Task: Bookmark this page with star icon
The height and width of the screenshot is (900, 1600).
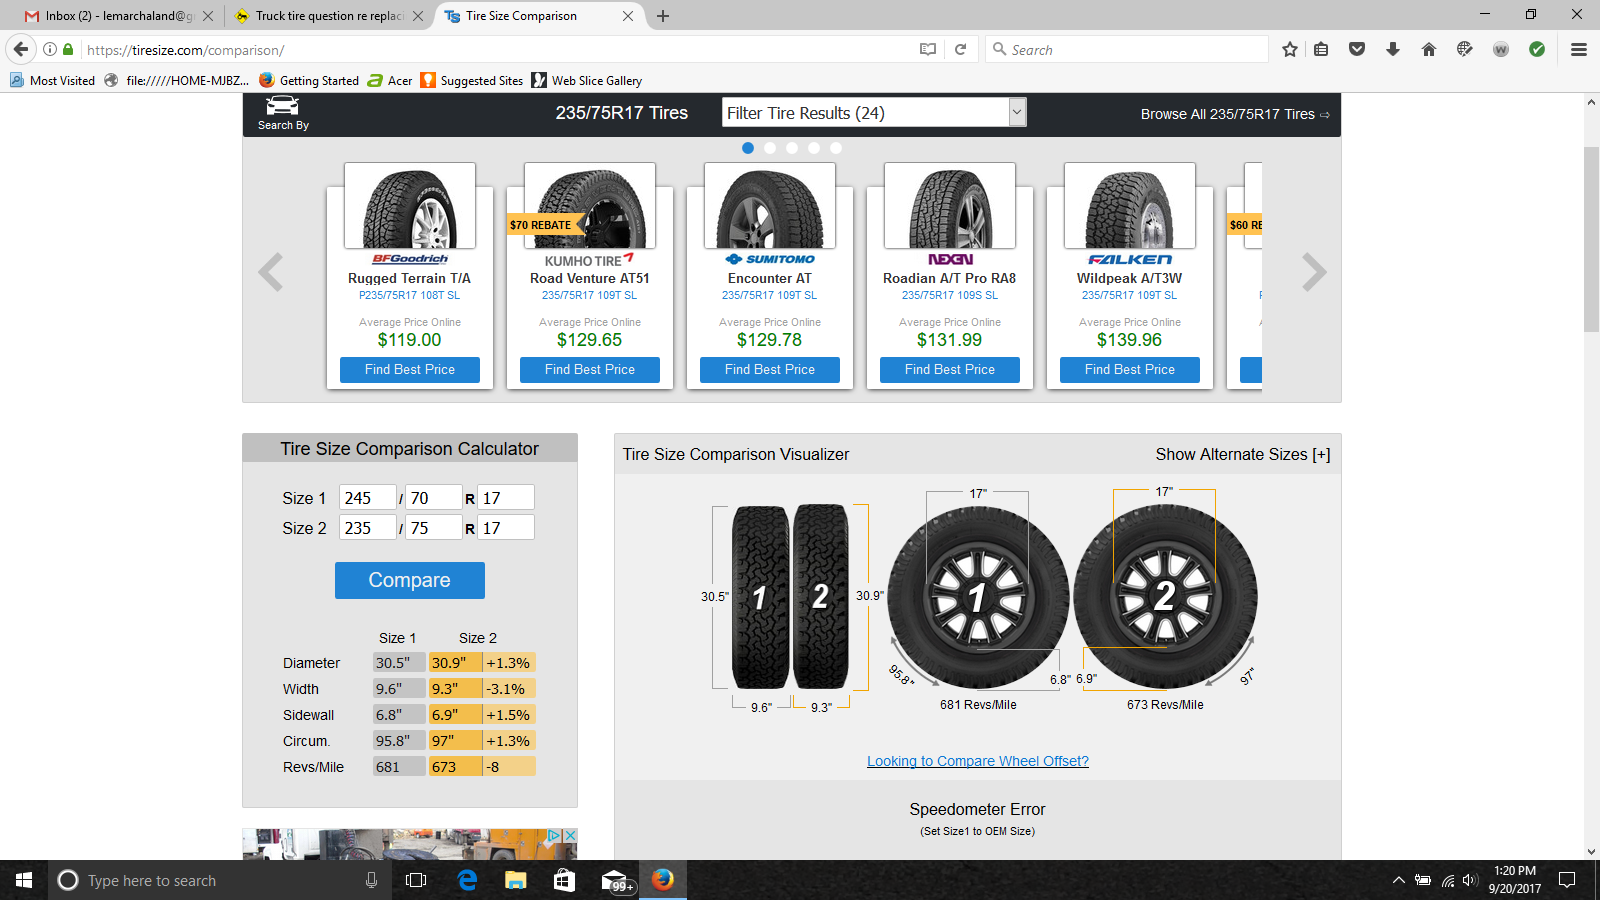Action: pyautogui.click(x=1290, y=49)
